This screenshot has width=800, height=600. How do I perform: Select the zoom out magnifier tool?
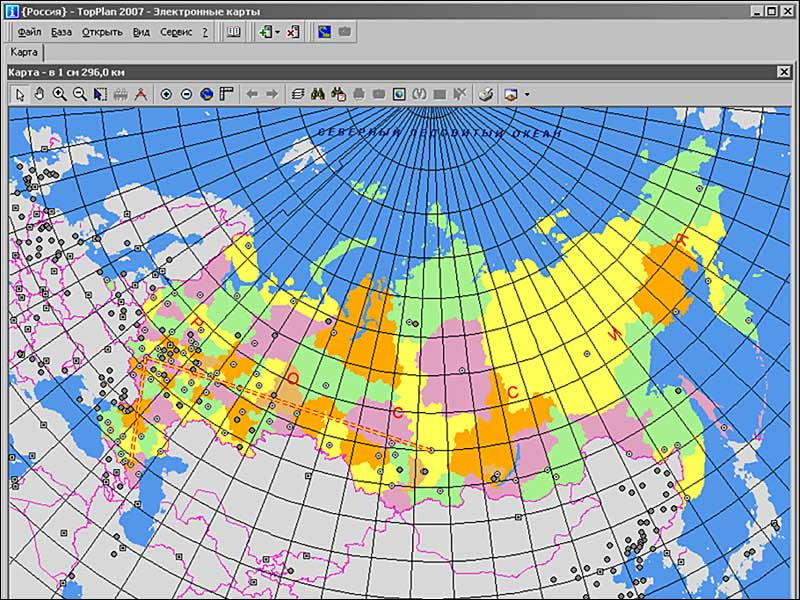(79, 94)
